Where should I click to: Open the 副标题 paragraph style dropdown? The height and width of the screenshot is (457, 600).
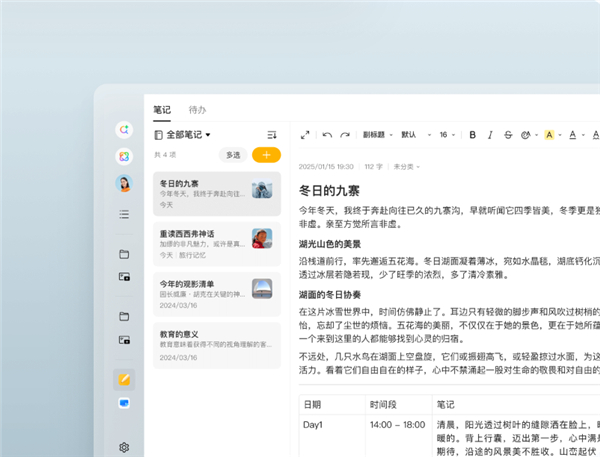[377, 135]
